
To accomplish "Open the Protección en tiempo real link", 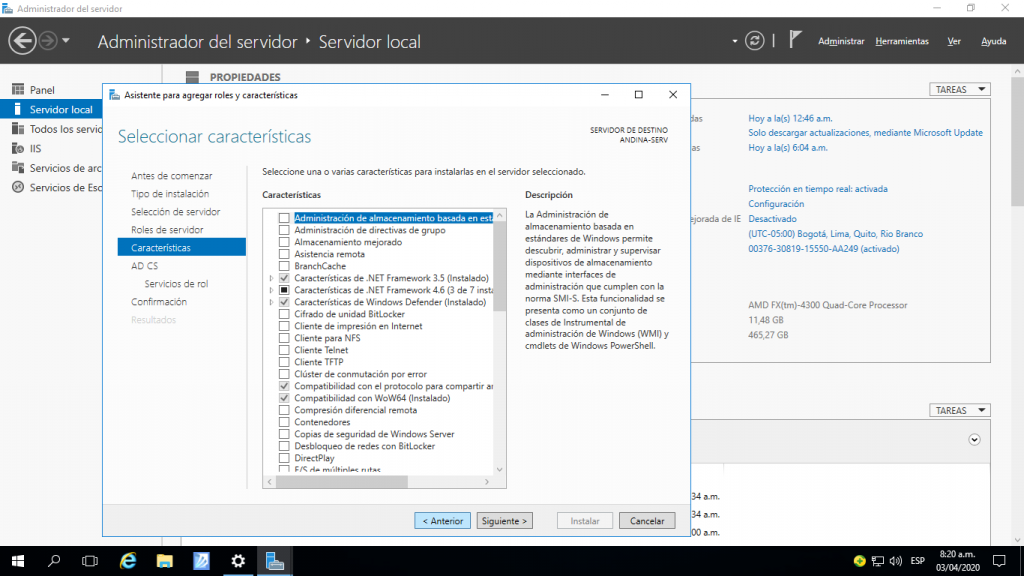I will click(x=818, y=189).
